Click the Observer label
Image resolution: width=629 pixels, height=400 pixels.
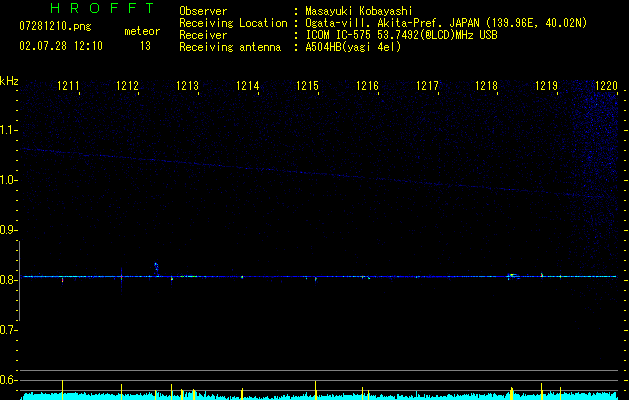(203, 11)
